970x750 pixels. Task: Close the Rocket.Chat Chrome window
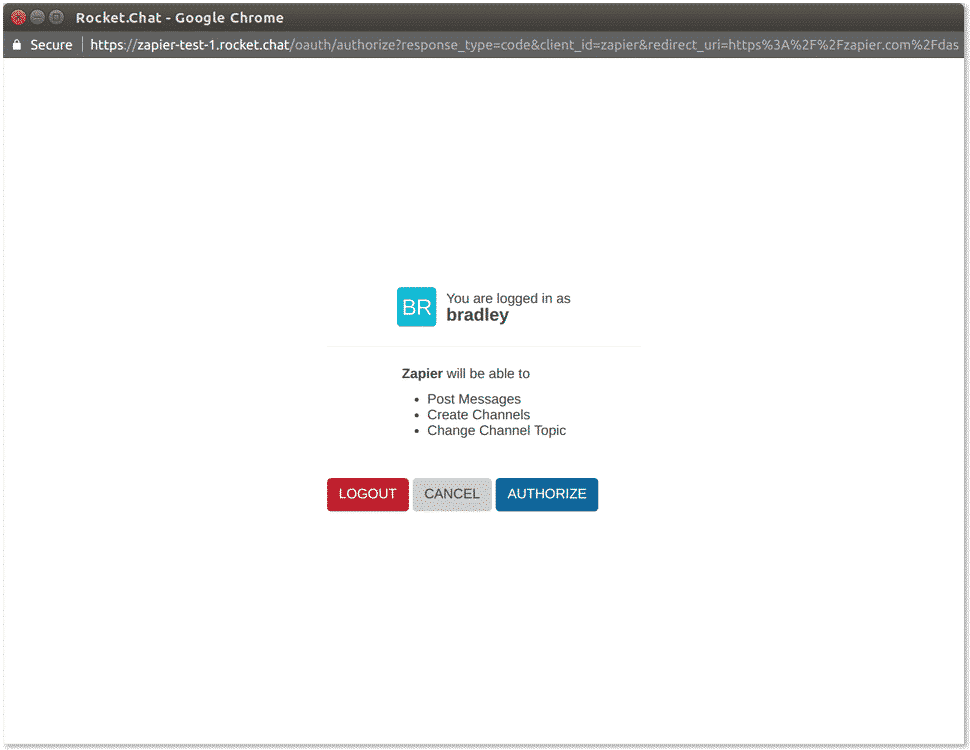point(19,17)
